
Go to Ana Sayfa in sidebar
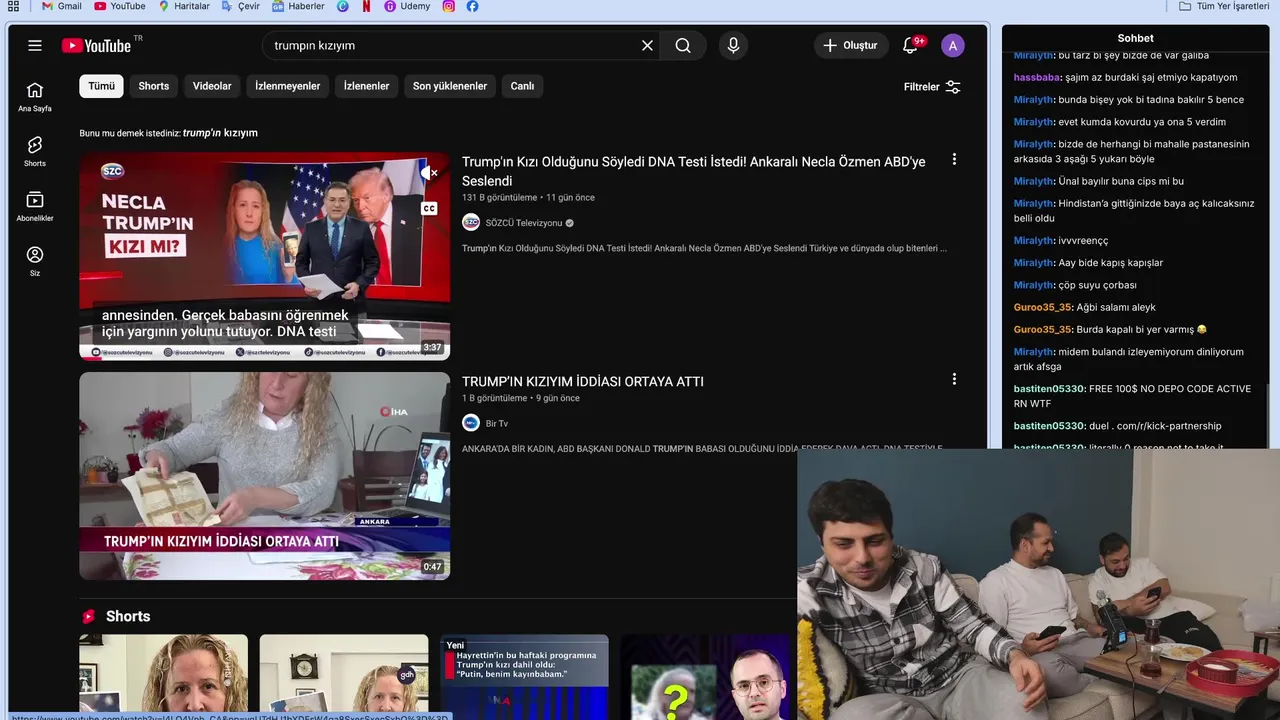tap(35, 96)
